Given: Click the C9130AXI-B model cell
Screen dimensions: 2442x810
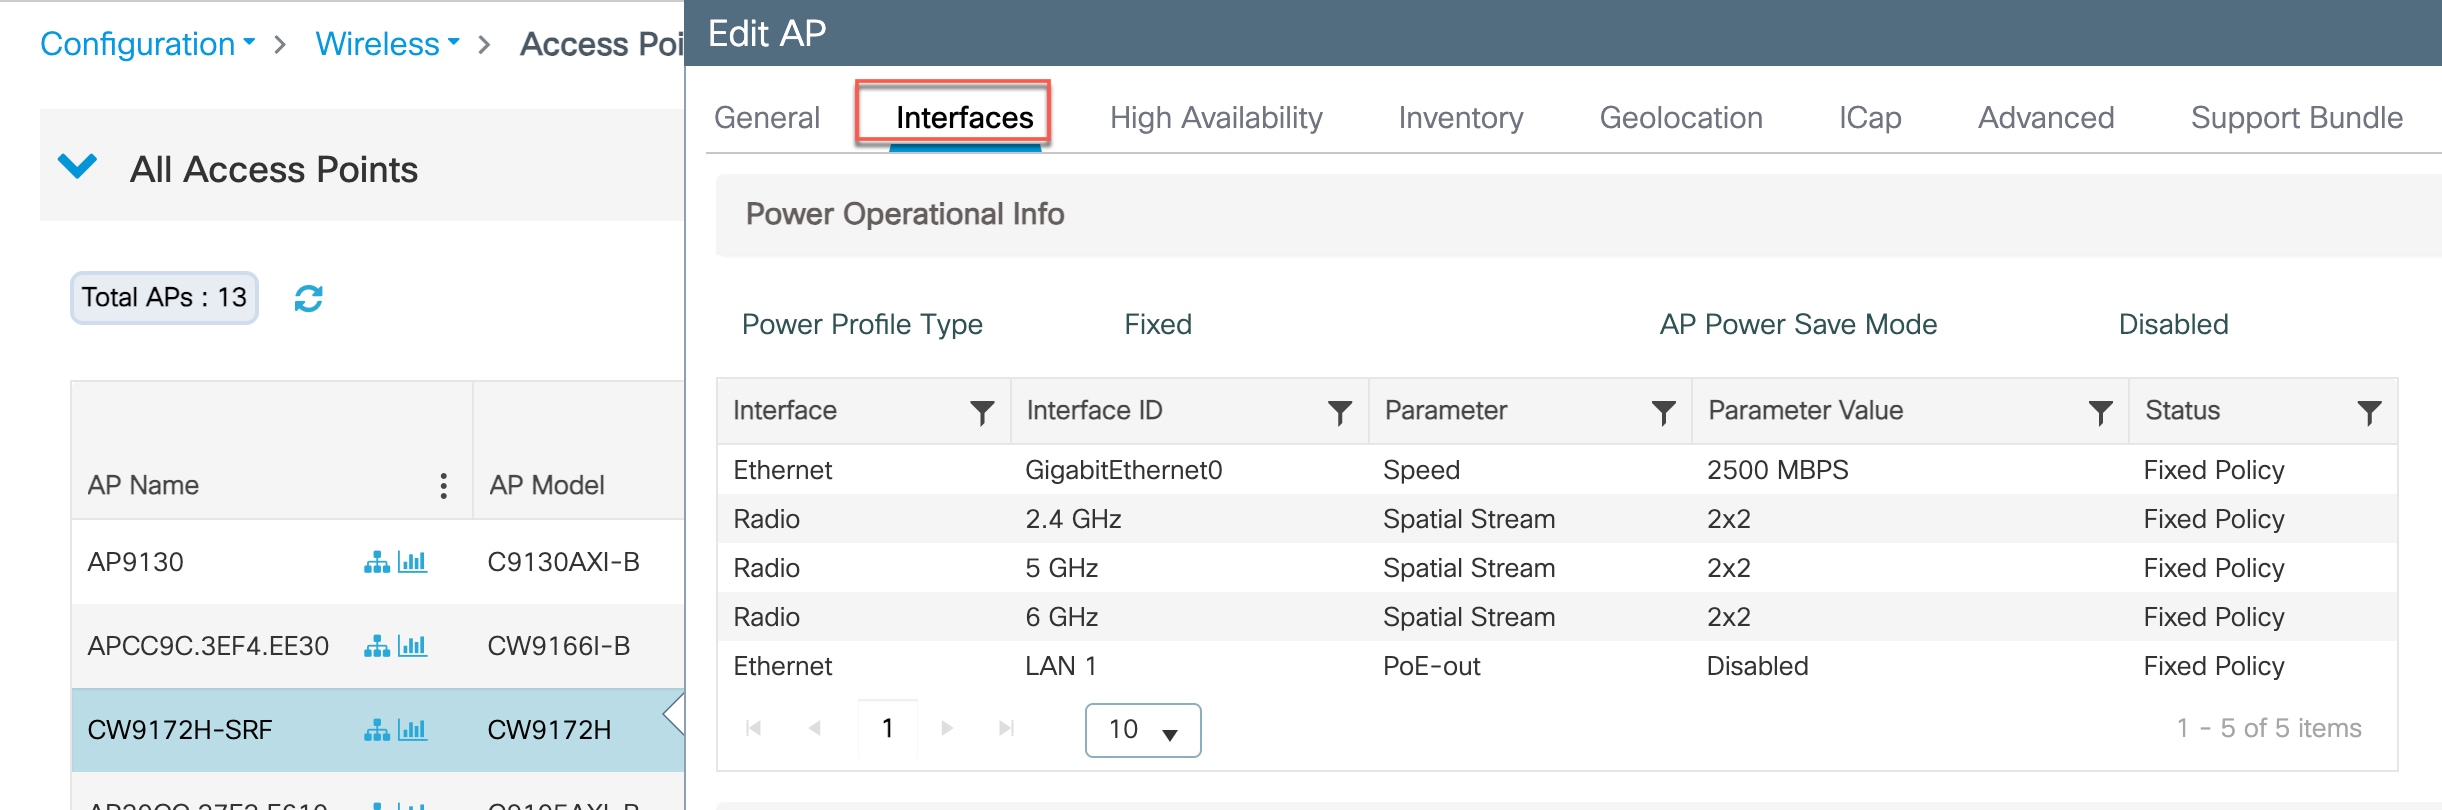Looking at the screenshot, I should pos(563,562).
